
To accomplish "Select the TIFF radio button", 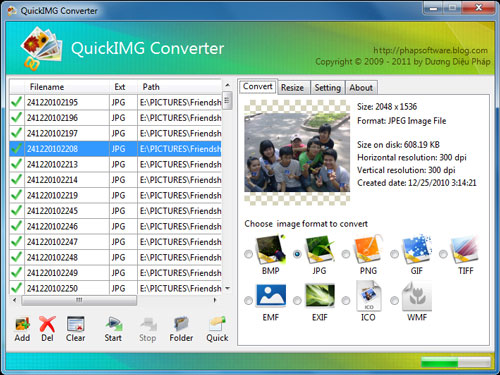I will click(443, 254).
